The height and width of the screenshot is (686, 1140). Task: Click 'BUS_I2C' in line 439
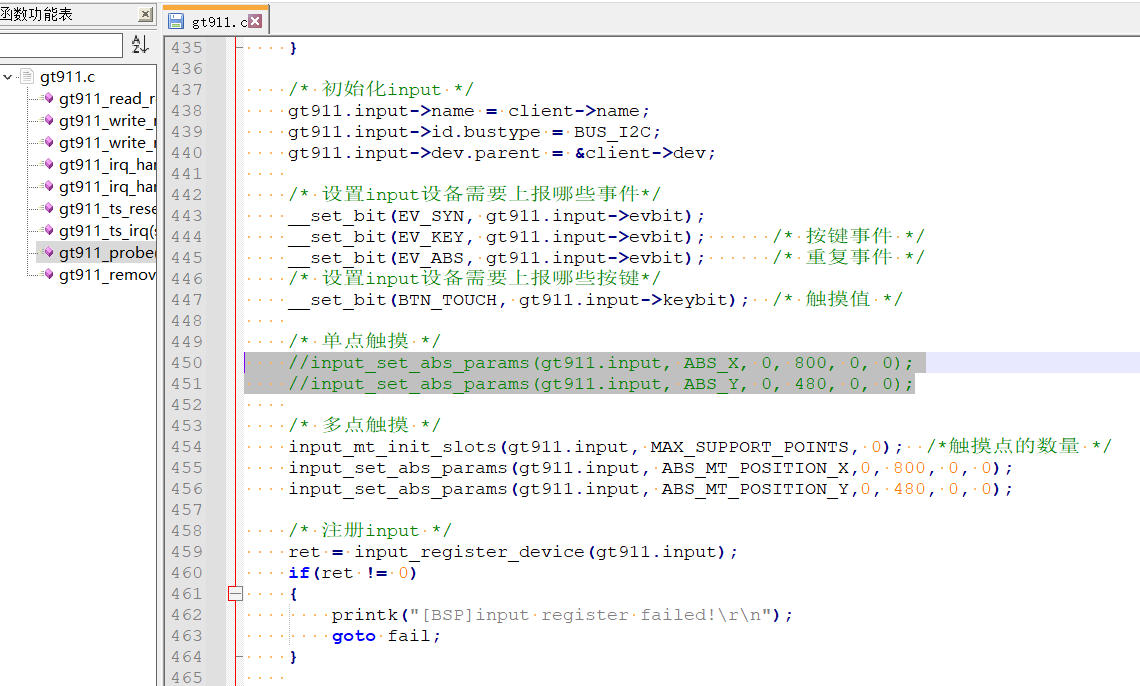pos(612,132)
